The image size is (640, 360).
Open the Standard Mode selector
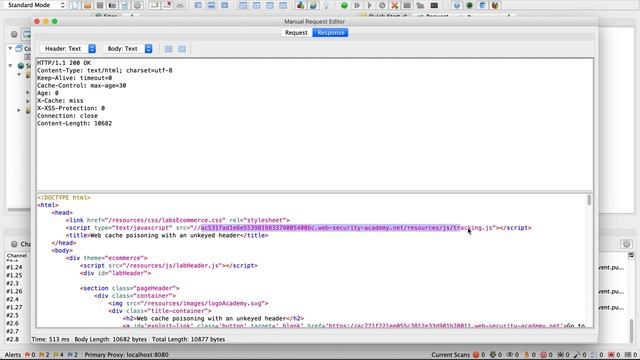35,5
